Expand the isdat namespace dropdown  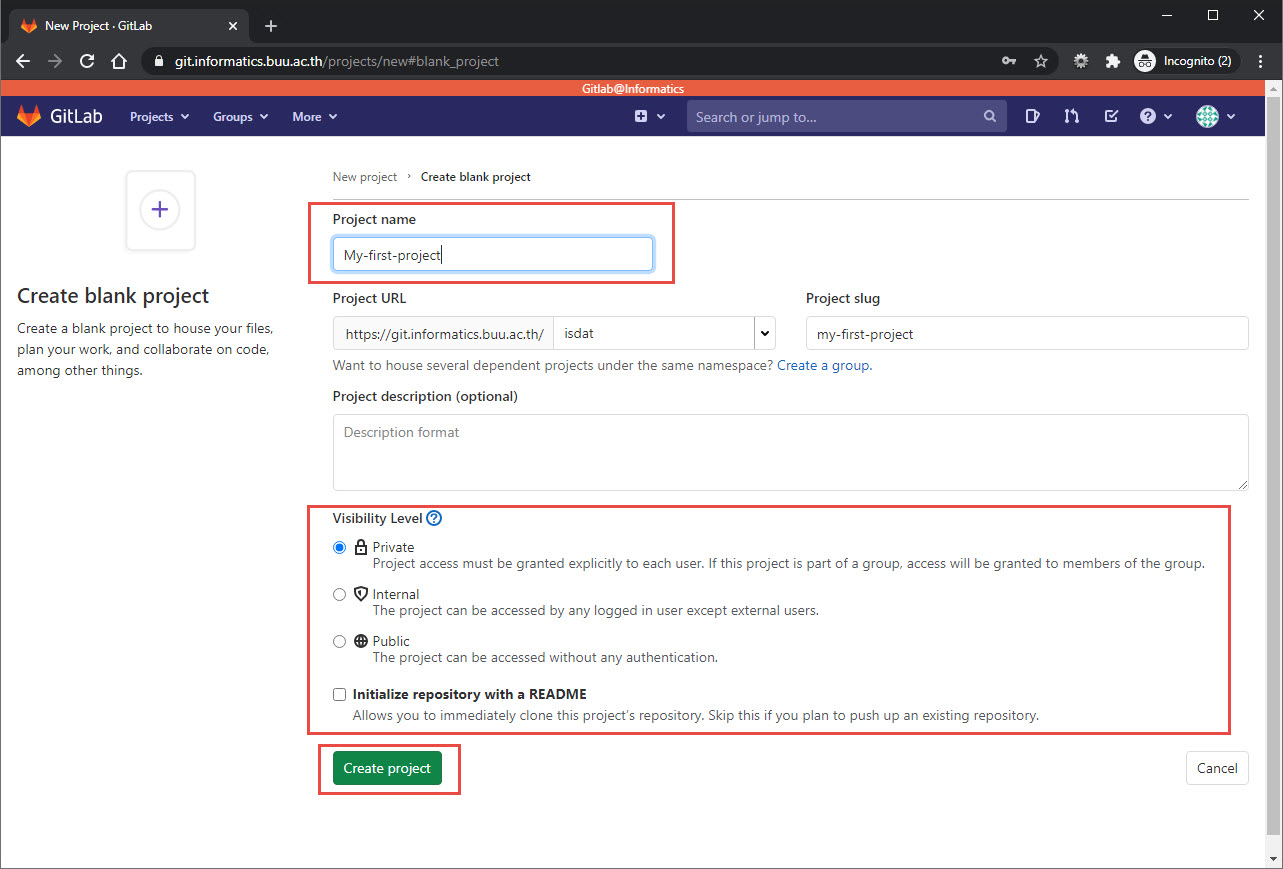(x=765, y=333)
